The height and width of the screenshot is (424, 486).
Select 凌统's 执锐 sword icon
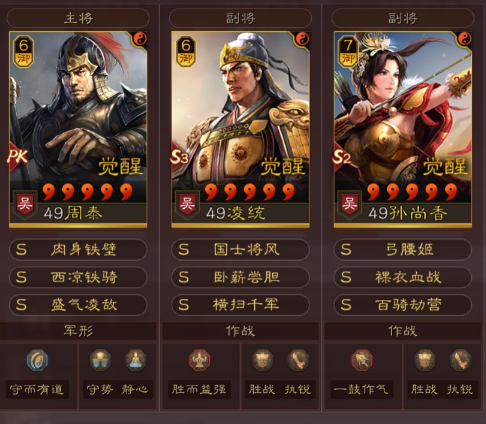pyautogui.click(x=298, y=360)
